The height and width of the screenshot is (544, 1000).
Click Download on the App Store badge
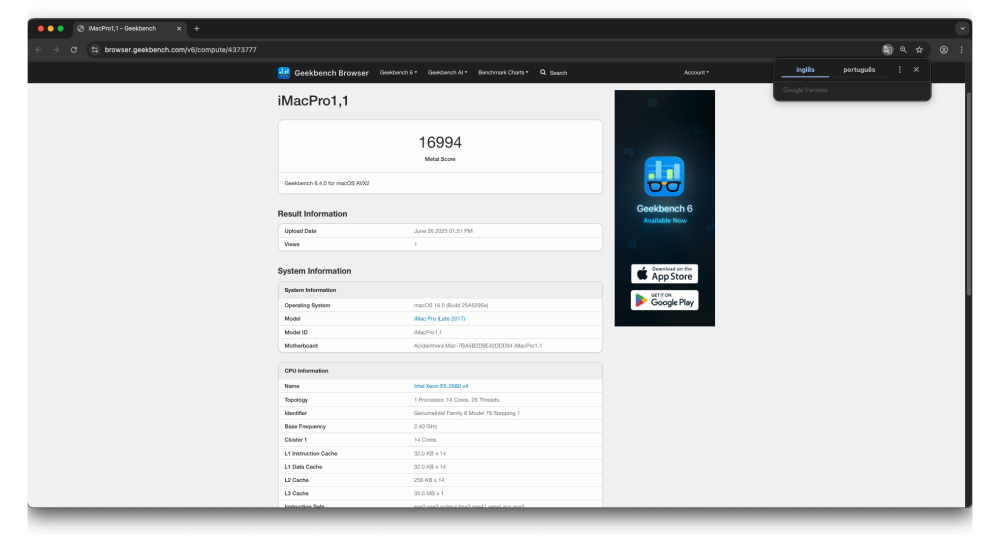(664, 274)
